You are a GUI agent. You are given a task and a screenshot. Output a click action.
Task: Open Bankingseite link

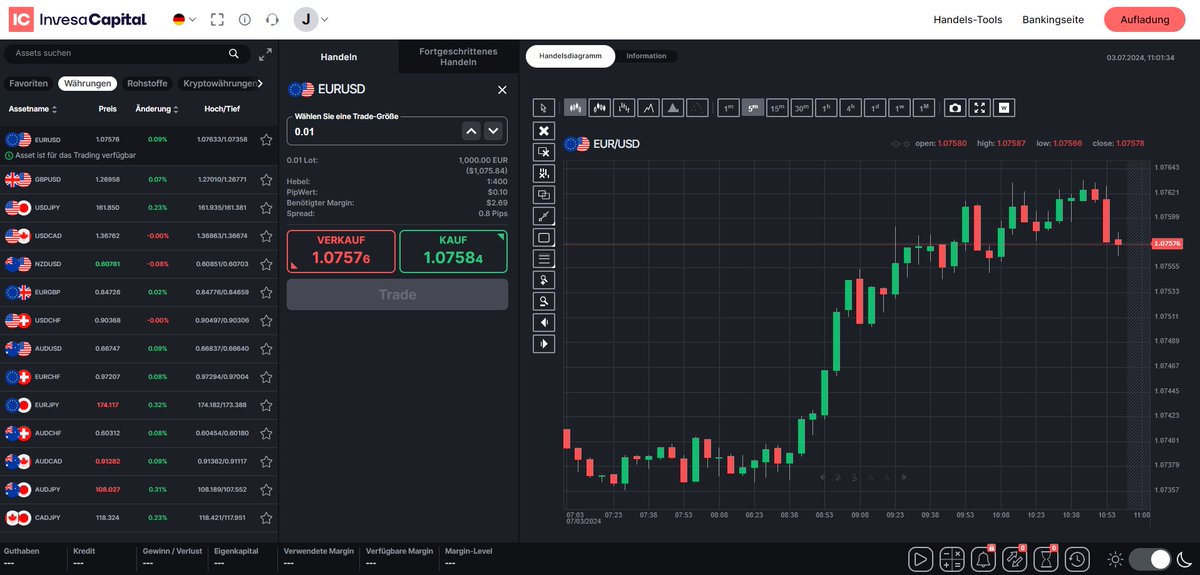coord(1053,20)
